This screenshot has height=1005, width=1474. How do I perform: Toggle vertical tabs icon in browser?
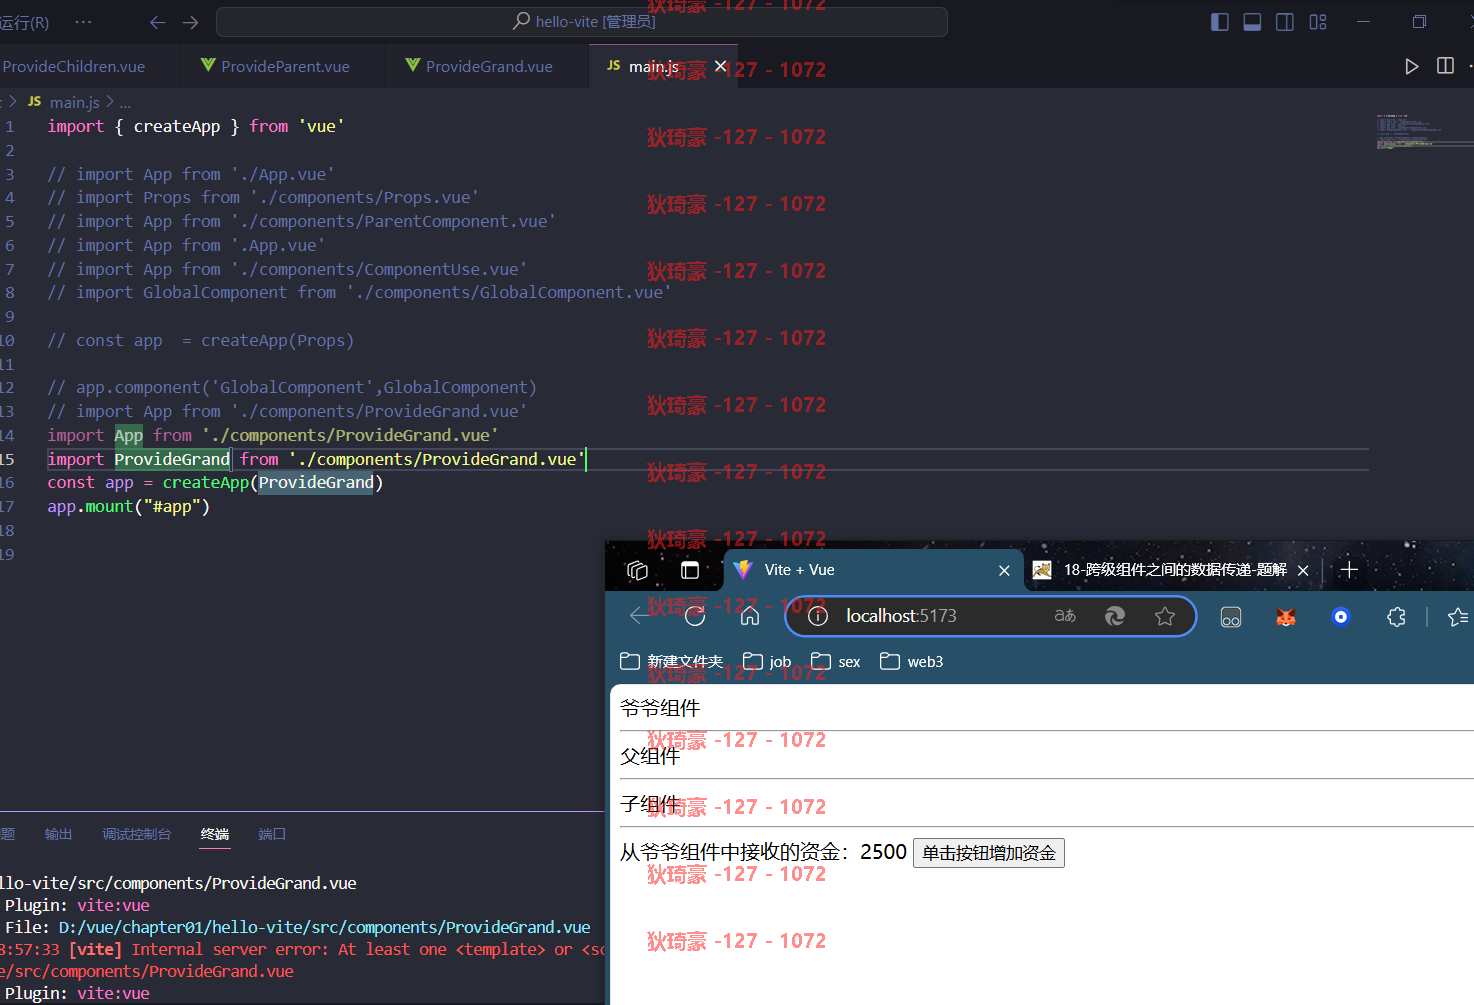pos(690,570)
